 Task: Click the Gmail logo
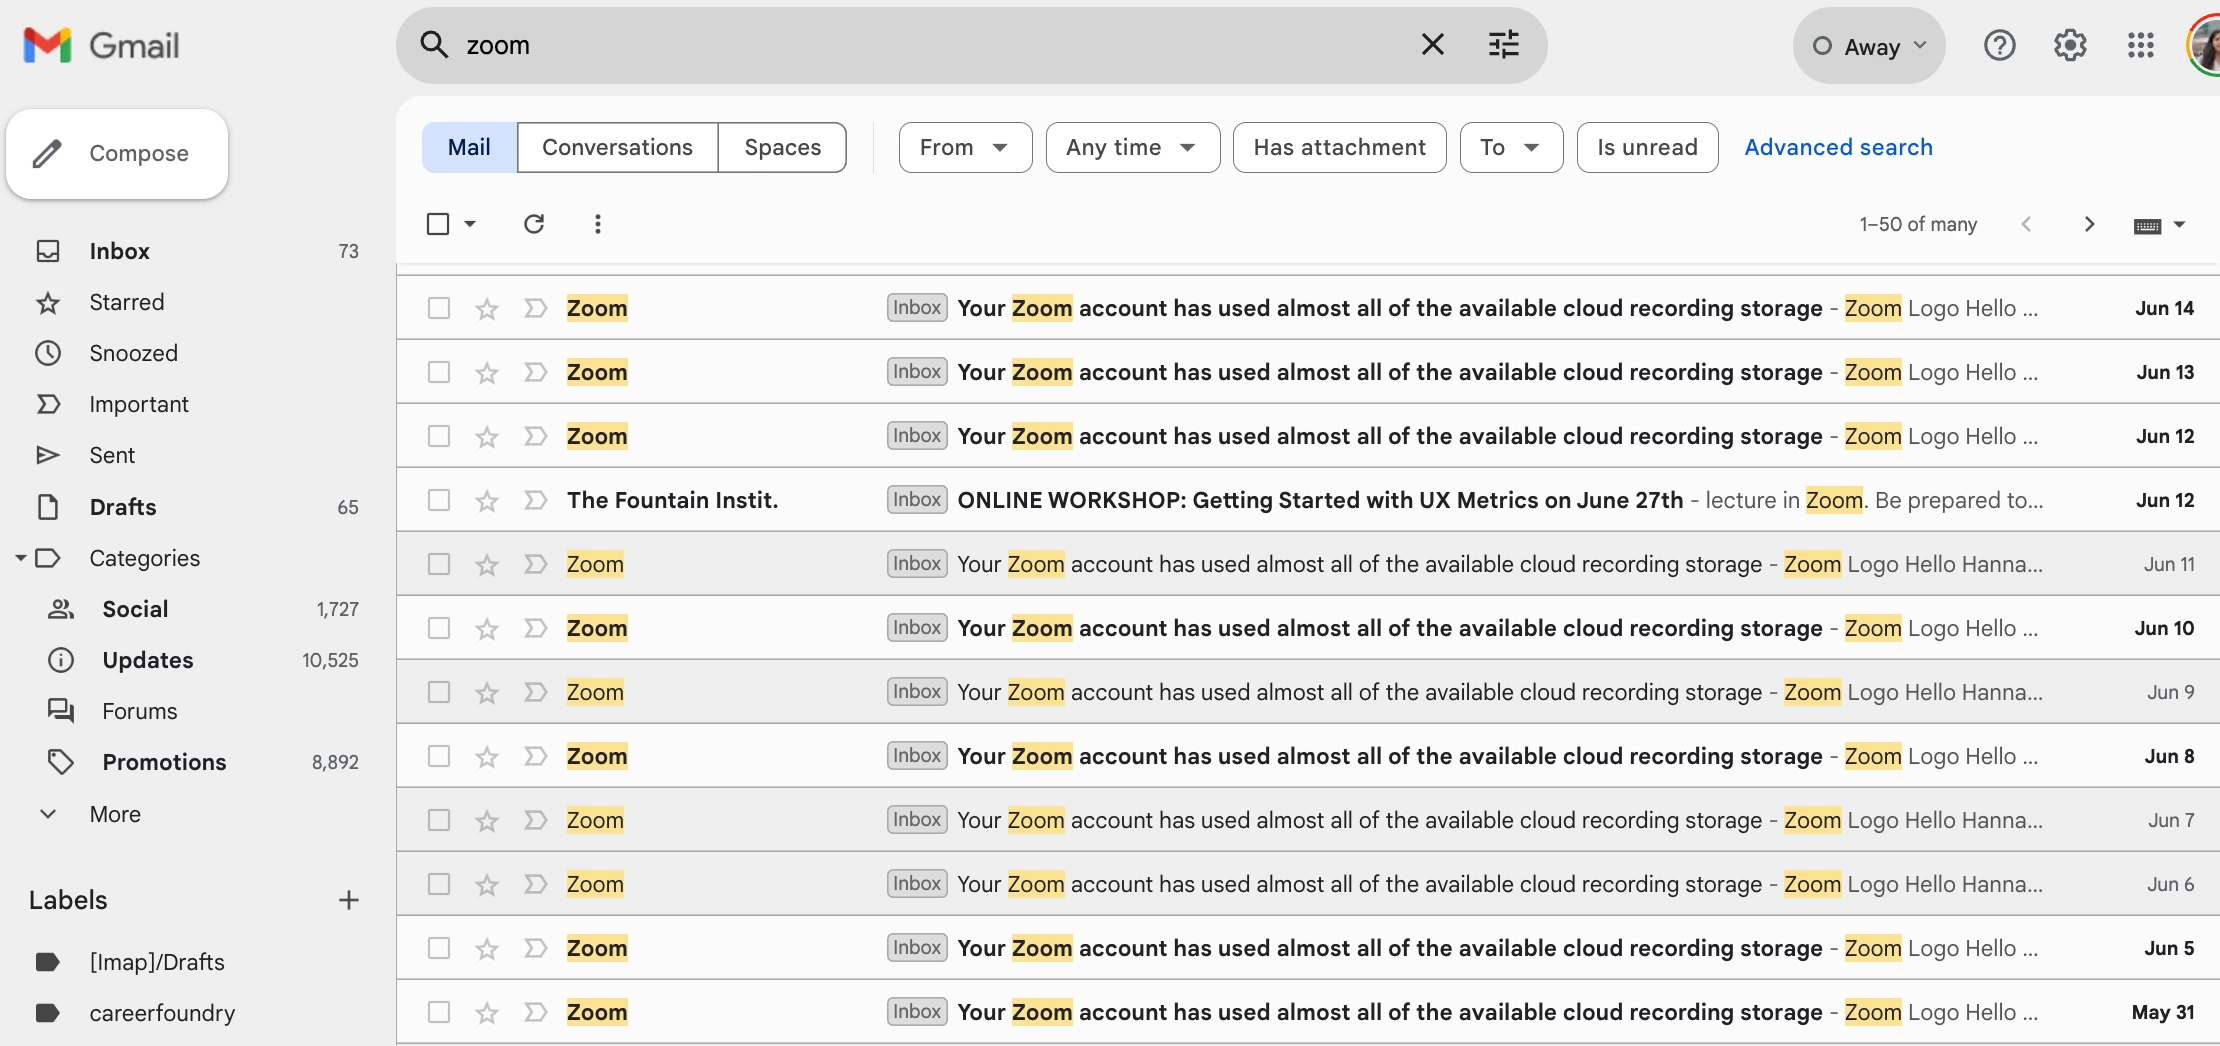[x=101, y=45]
